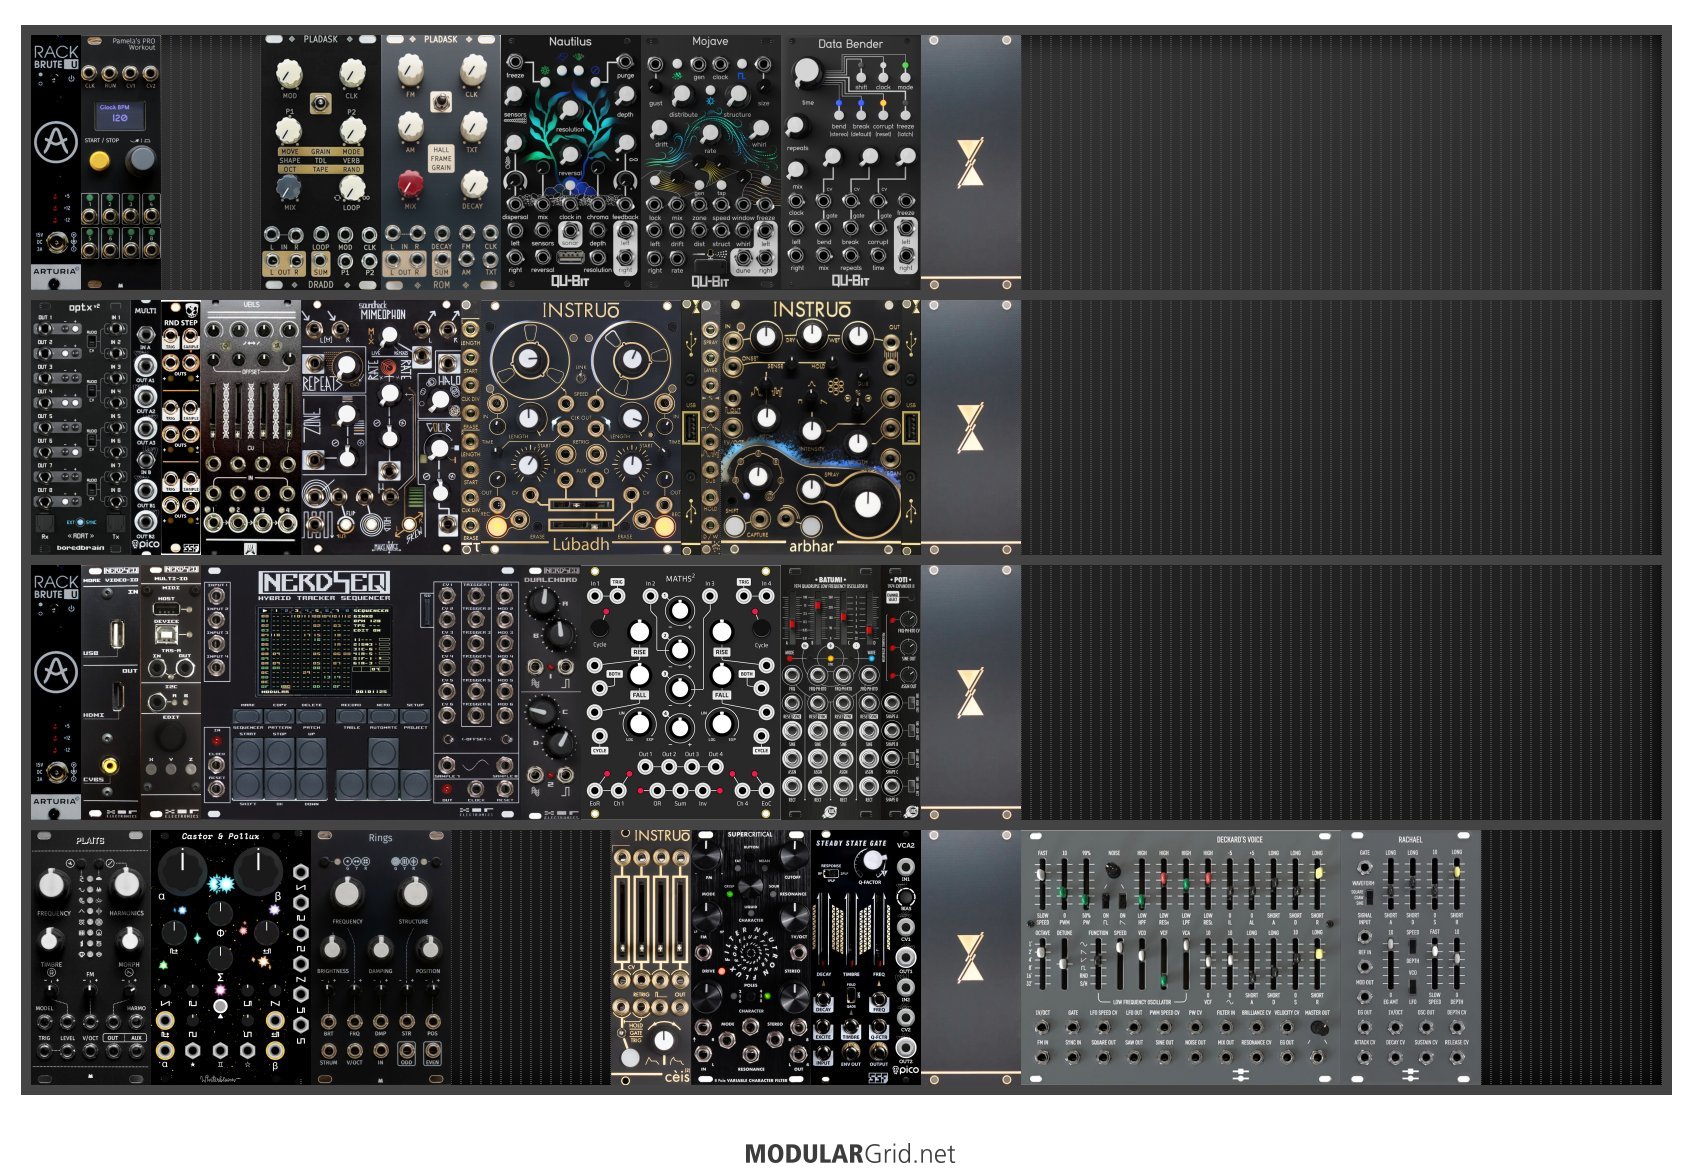
Task: Click the Sum output jack on Maths
Action: point(680,791)
